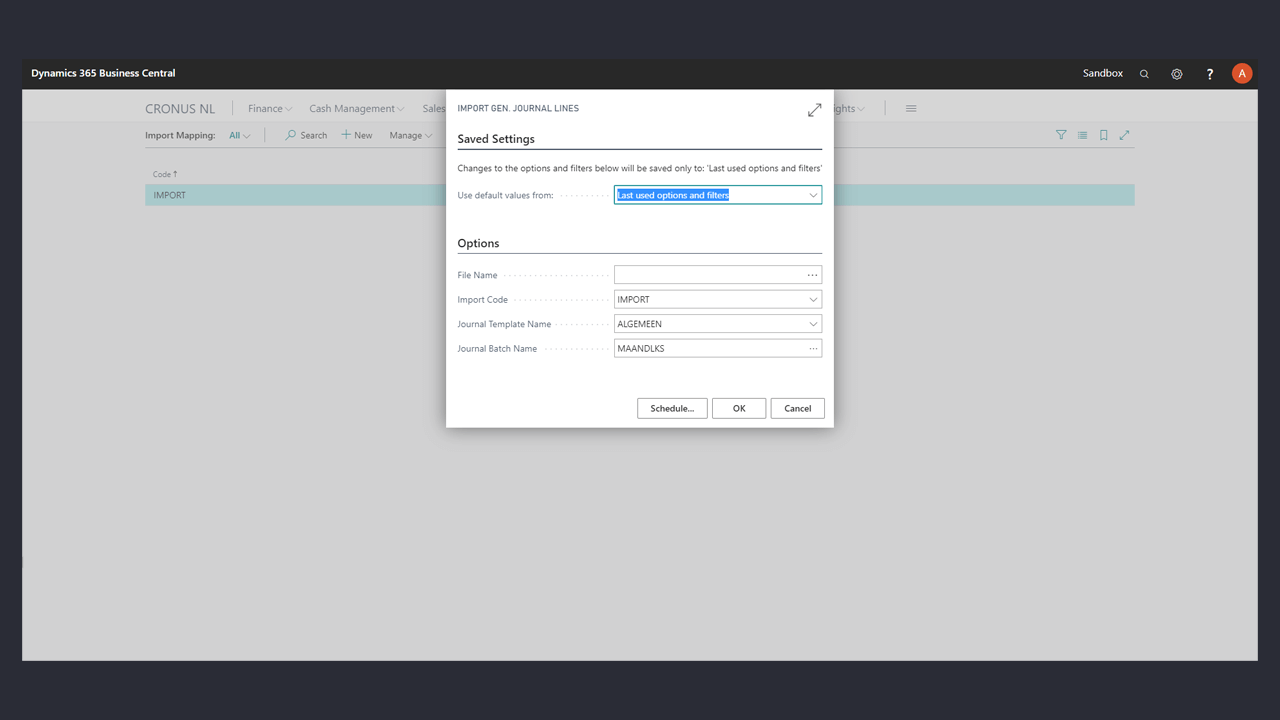Image resolution: width=1280 pixels, height=720 pixels.
Task: Open the hamburger navigation menu icon
Action: 911,108
